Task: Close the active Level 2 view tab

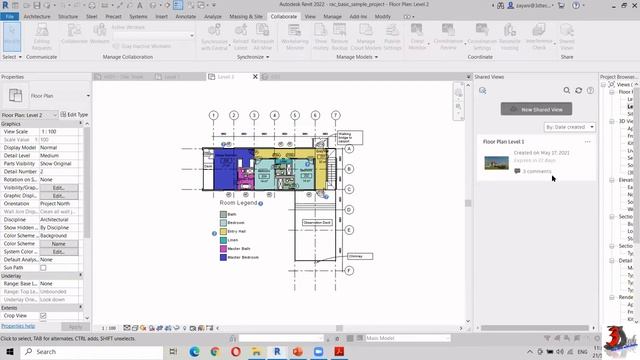Action: tap(255, 77)
